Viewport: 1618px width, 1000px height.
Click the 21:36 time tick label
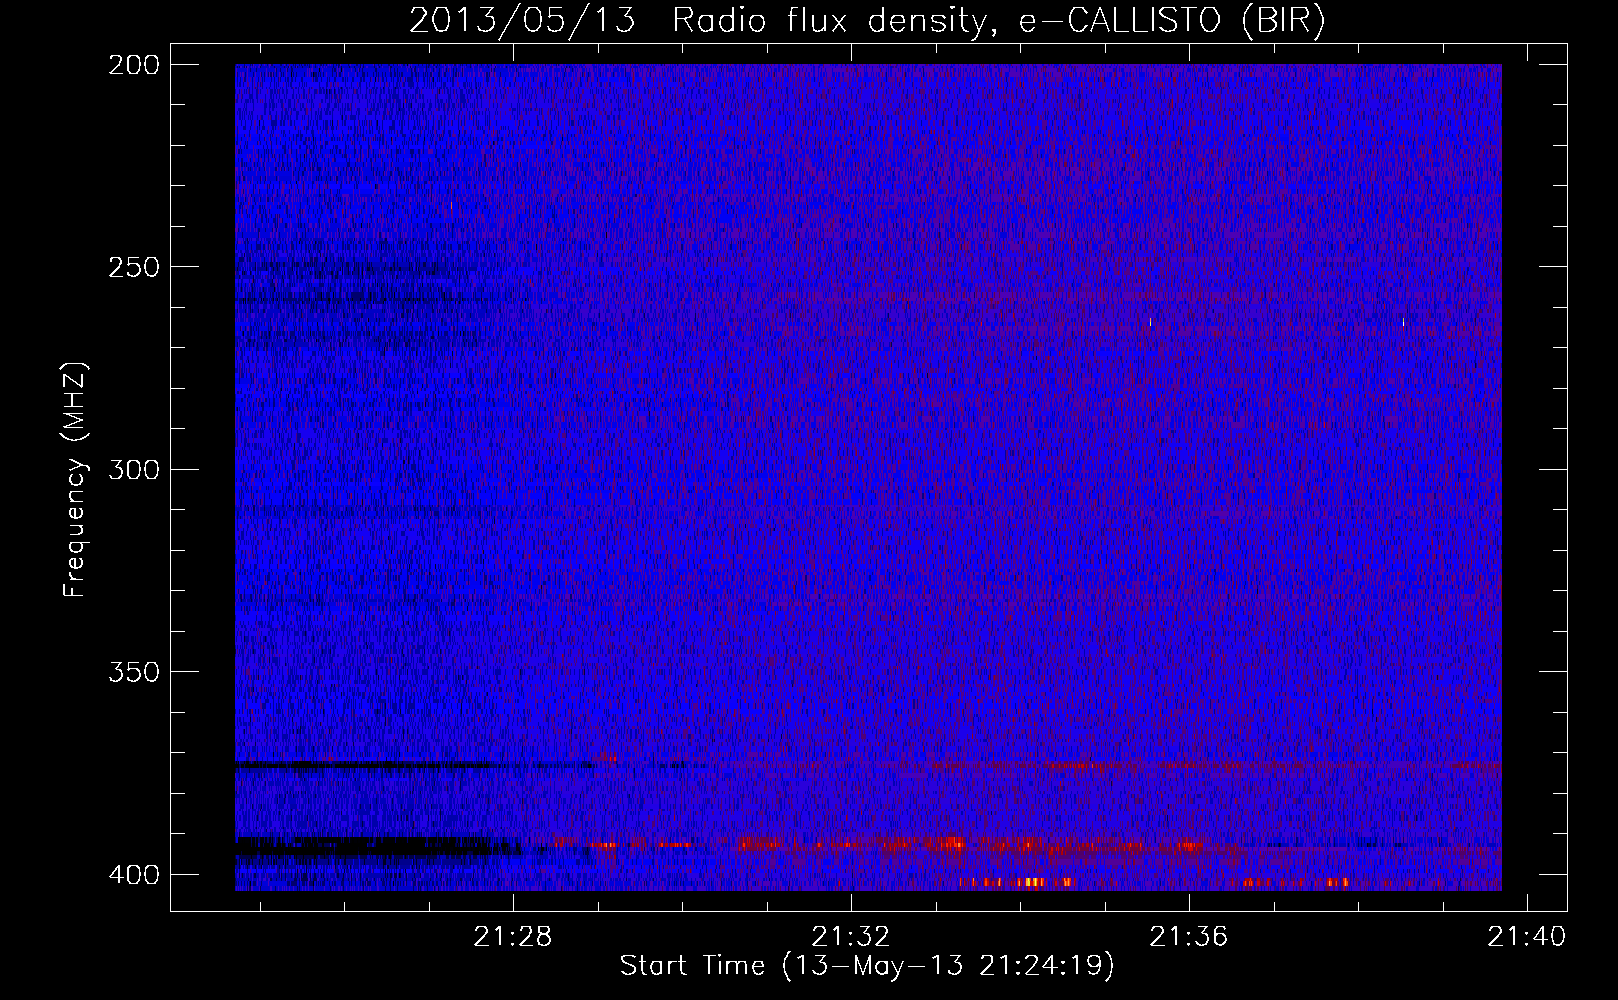pyautogui.click(x=1189, y=937)
